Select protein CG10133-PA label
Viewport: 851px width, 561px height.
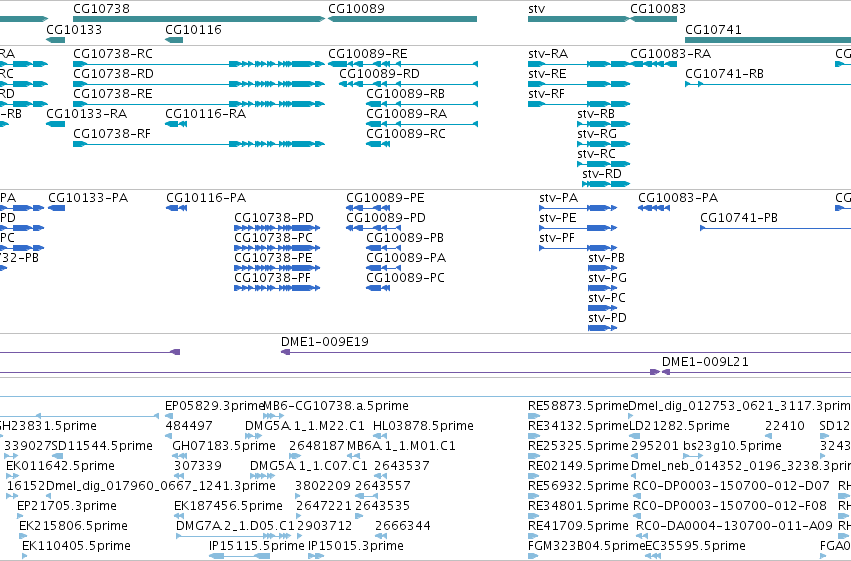coord(88,197)
